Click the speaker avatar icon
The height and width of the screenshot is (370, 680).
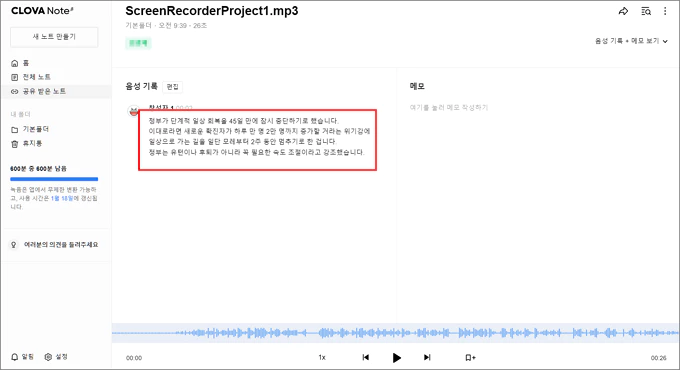pos(134,111)
